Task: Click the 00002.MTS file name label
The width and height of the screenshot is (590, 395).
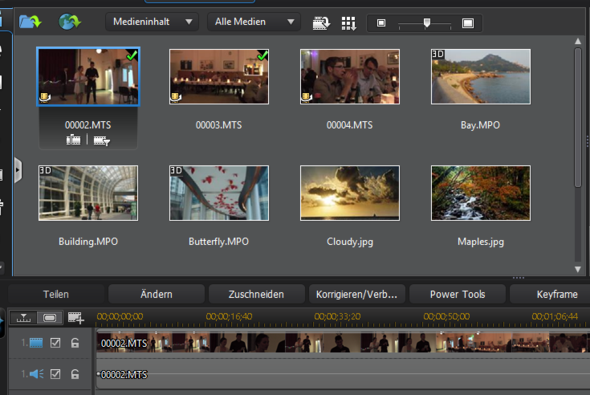Action: click(x=88, y=125)
